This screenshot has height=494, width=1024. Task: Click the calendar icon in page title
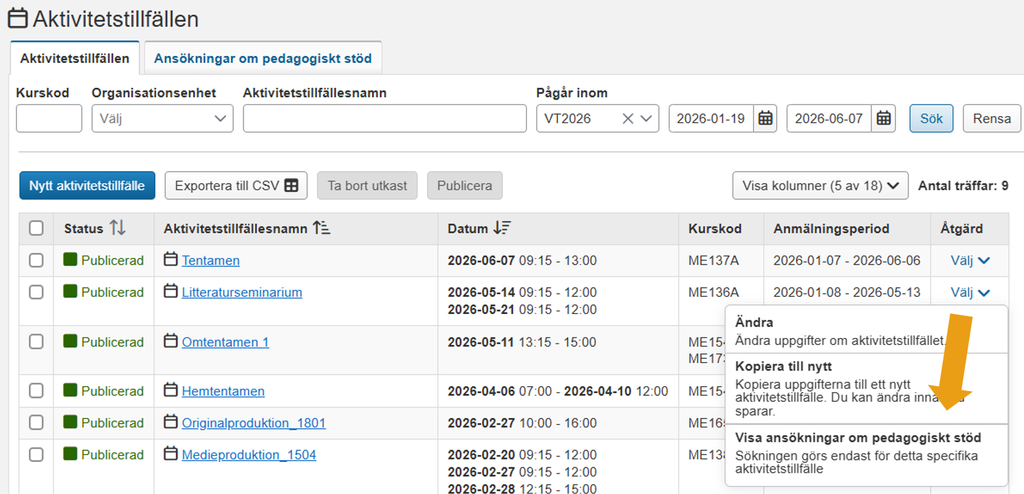[x=18, y=18]
